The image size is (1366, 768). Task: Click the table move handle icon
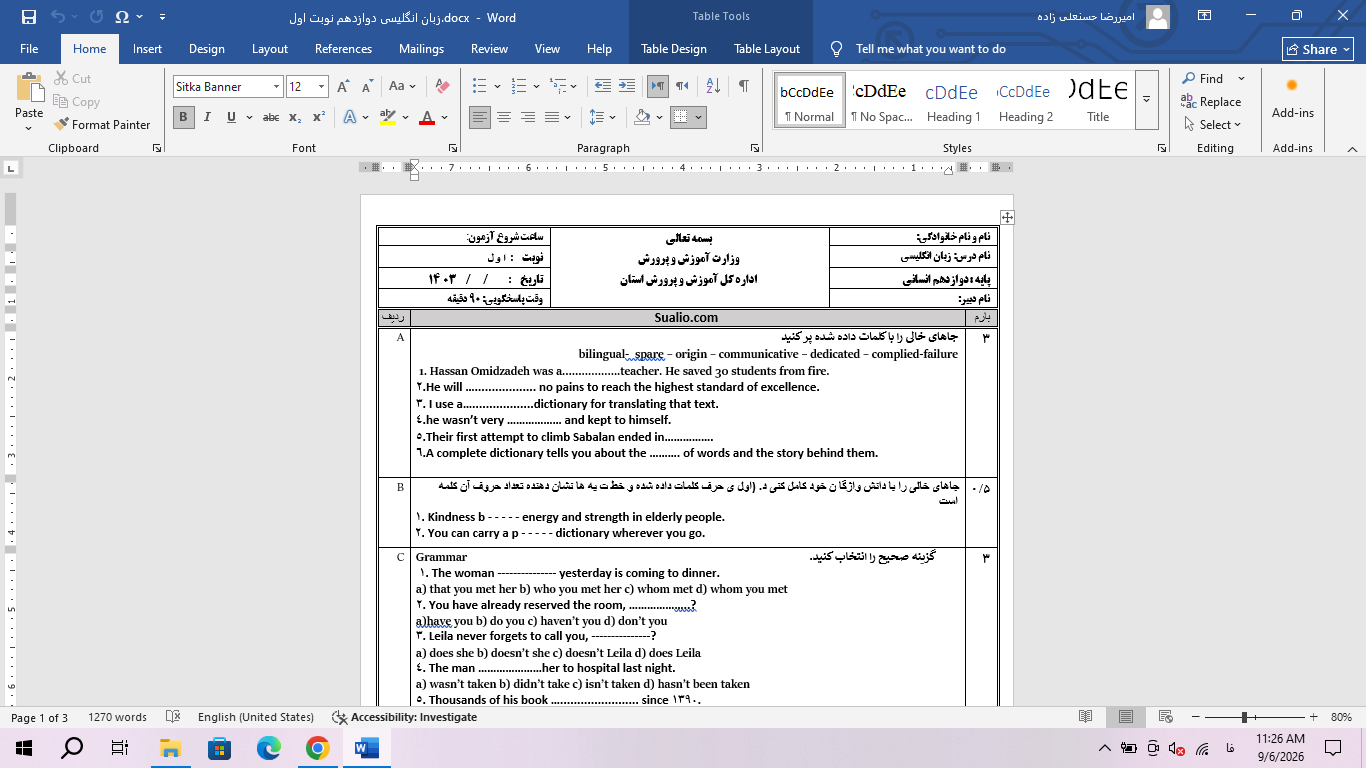coord(1007,217)
